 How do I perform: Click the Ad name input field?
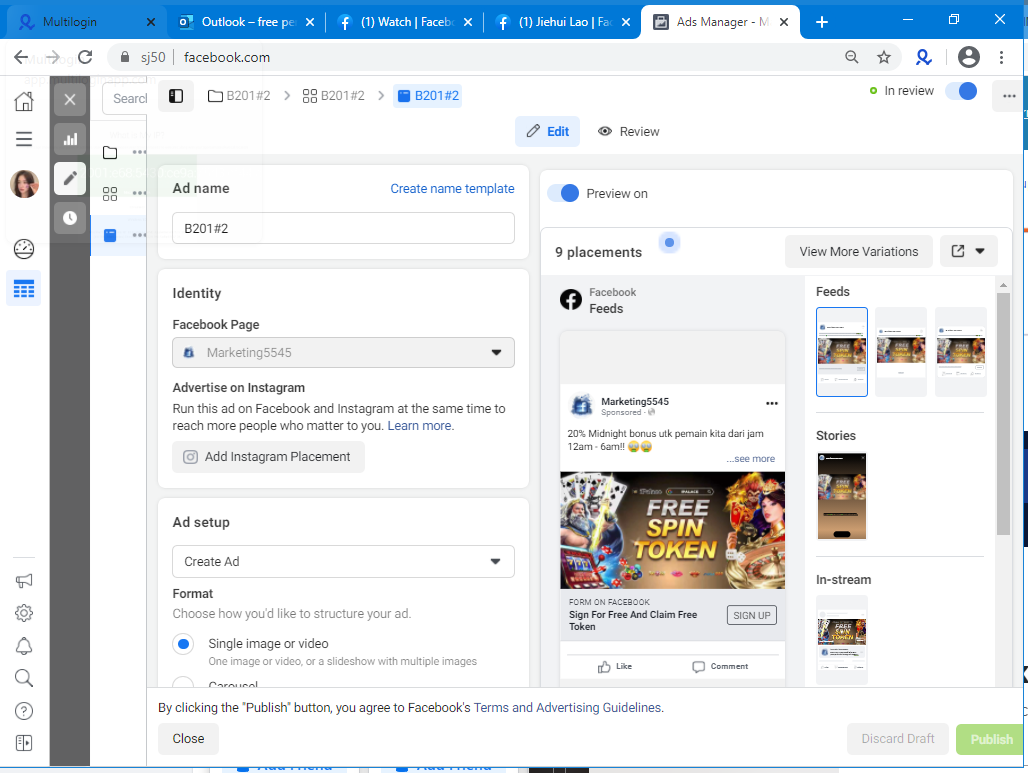click(x=343, y=228)
